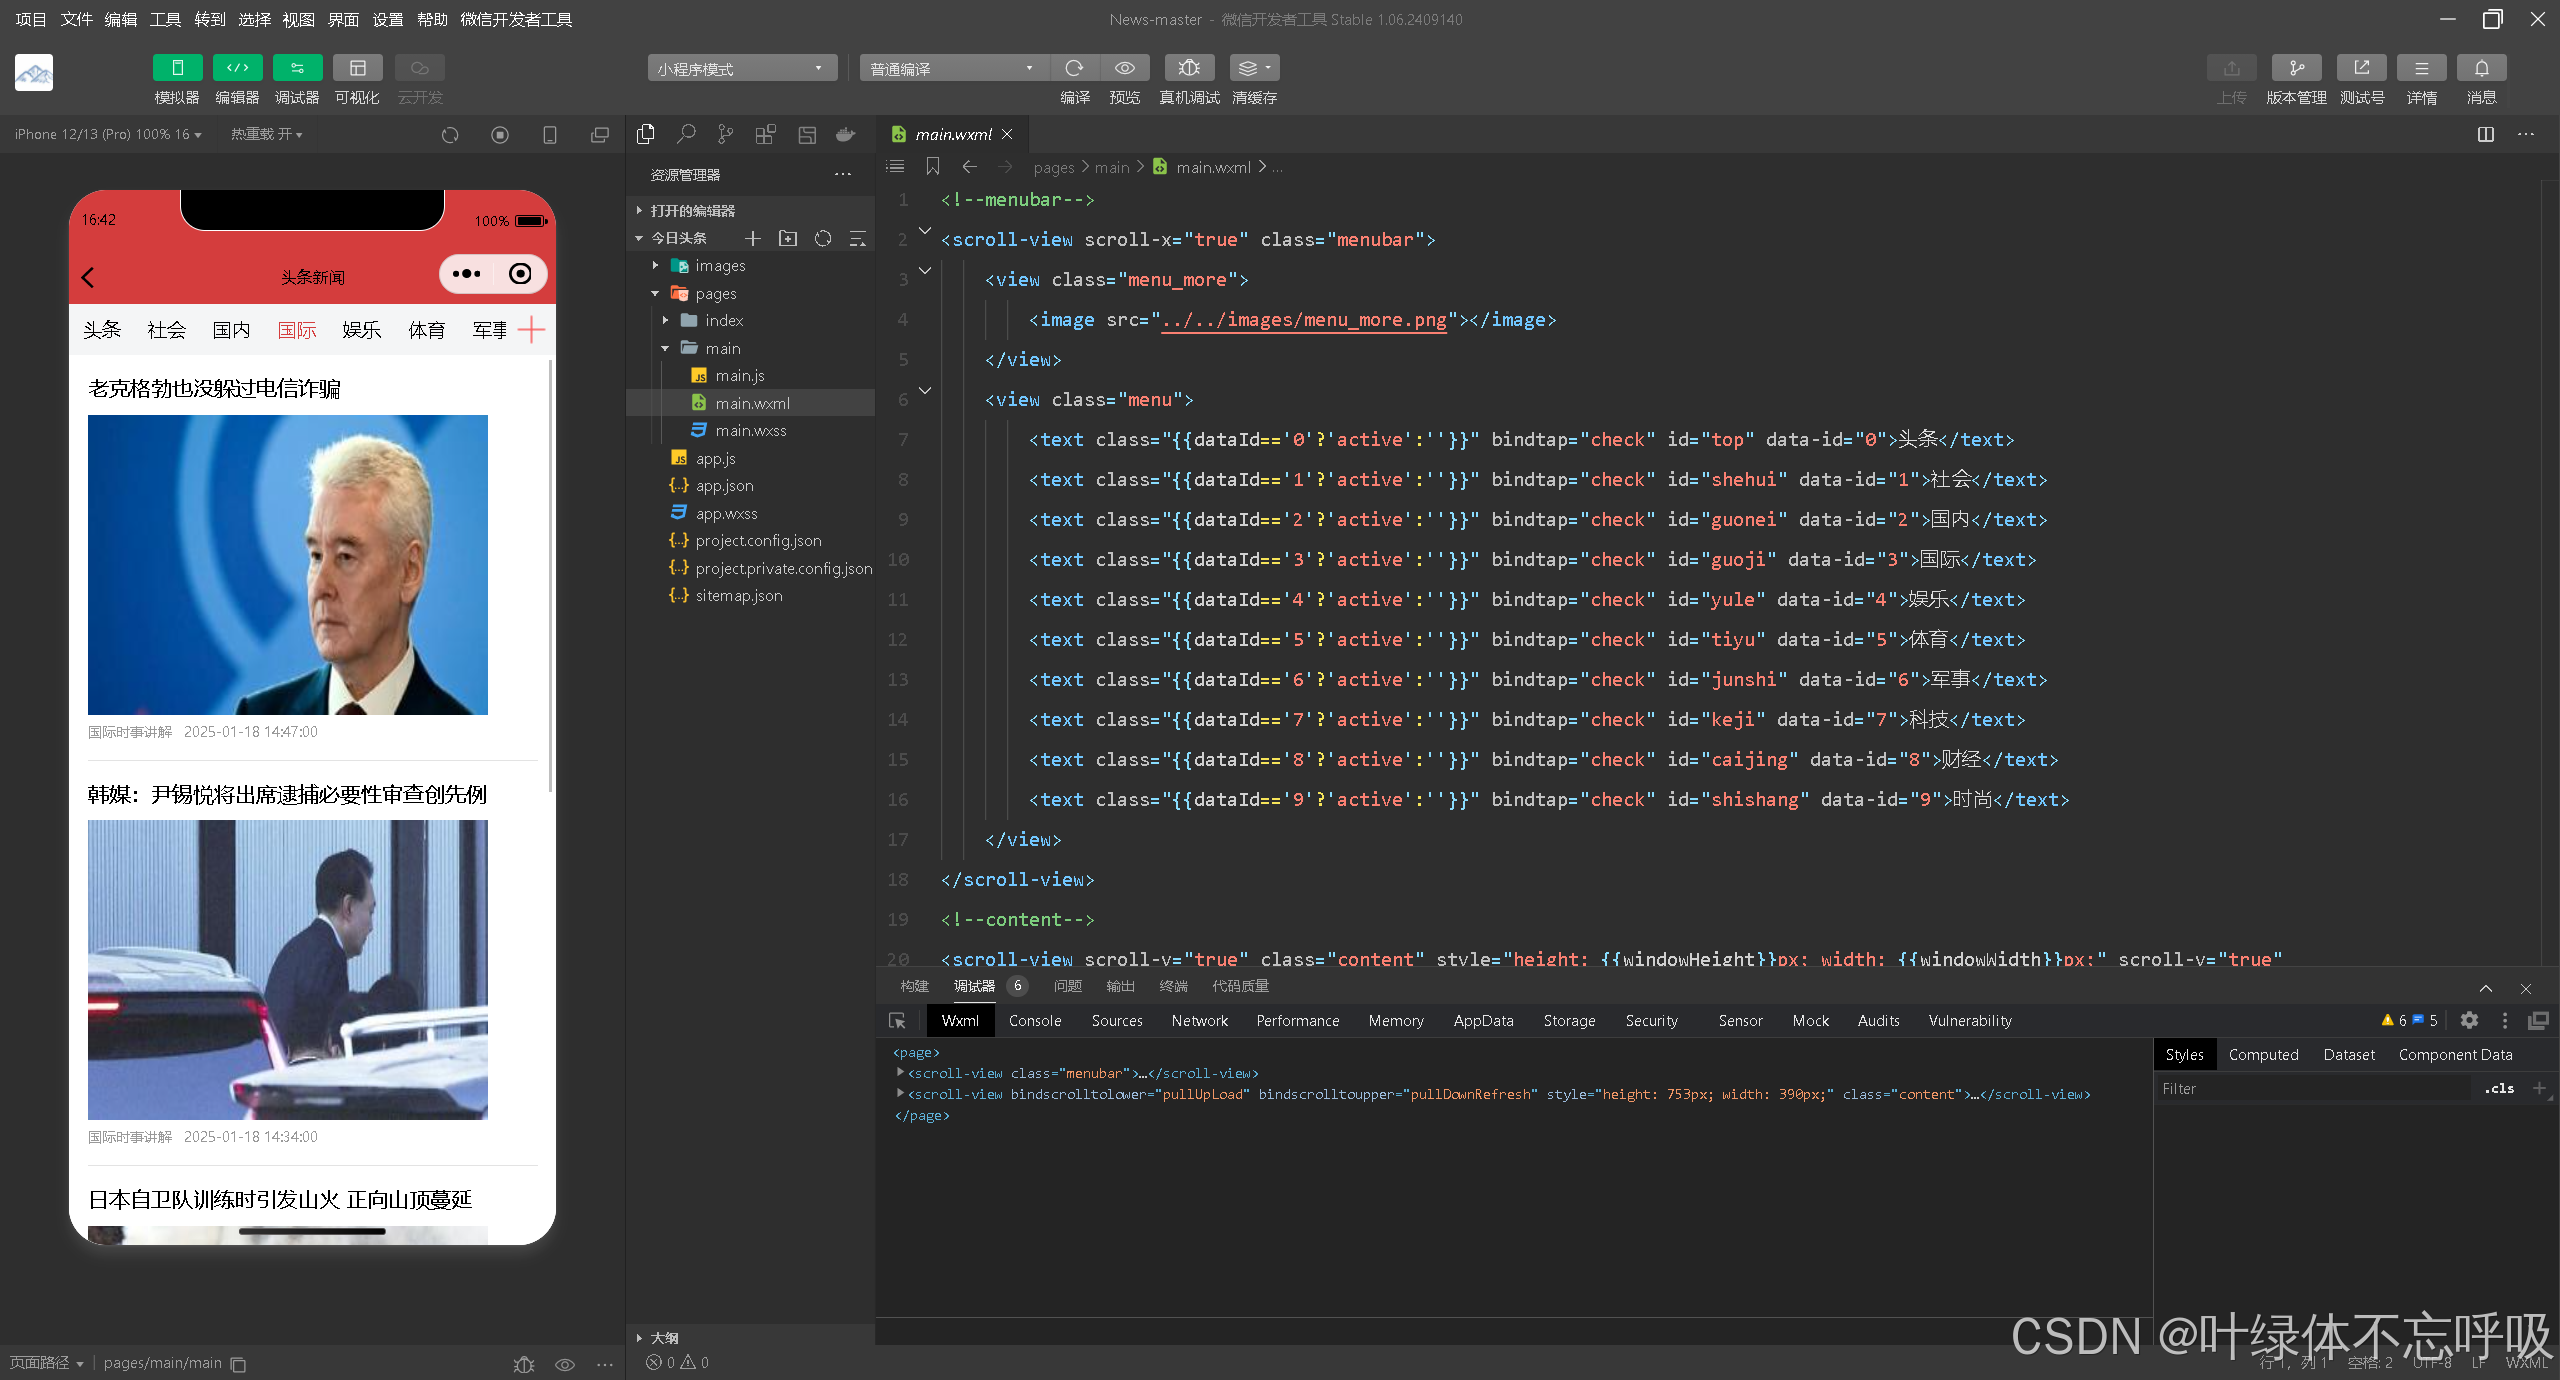Open 版本管理 version control
Screen dimensions: 2560x1380
coord(2296,68)
